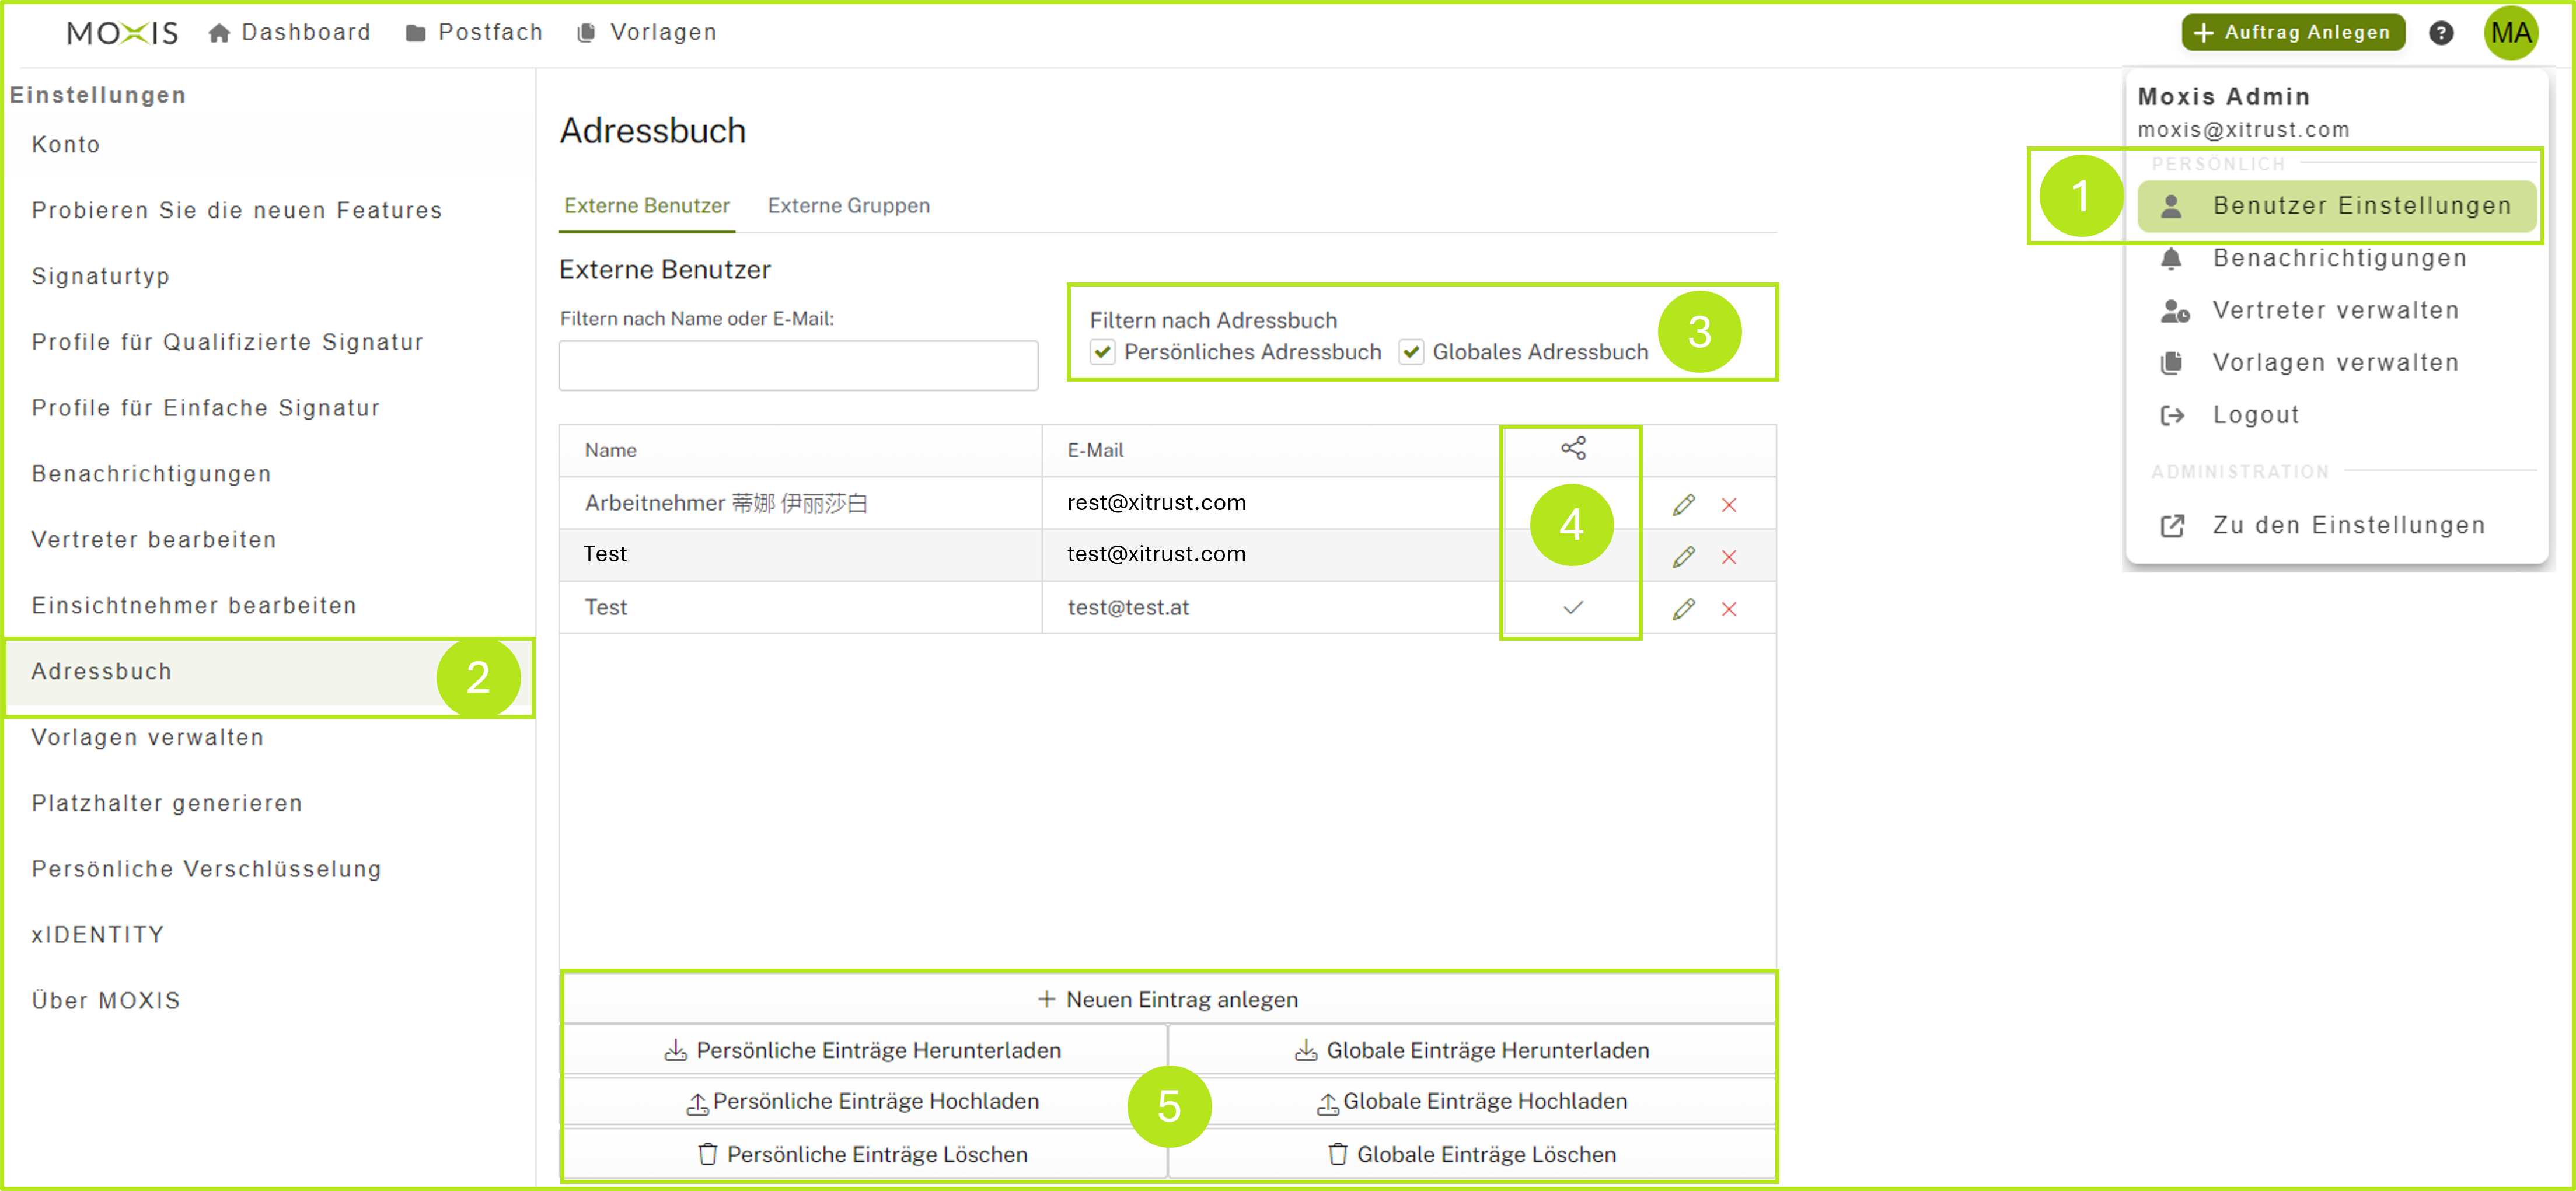Edit the rest@xitrust.com entry pencil icon
The image size is (2576, 1191).
pyautogui.click(x=1684, y=504)
